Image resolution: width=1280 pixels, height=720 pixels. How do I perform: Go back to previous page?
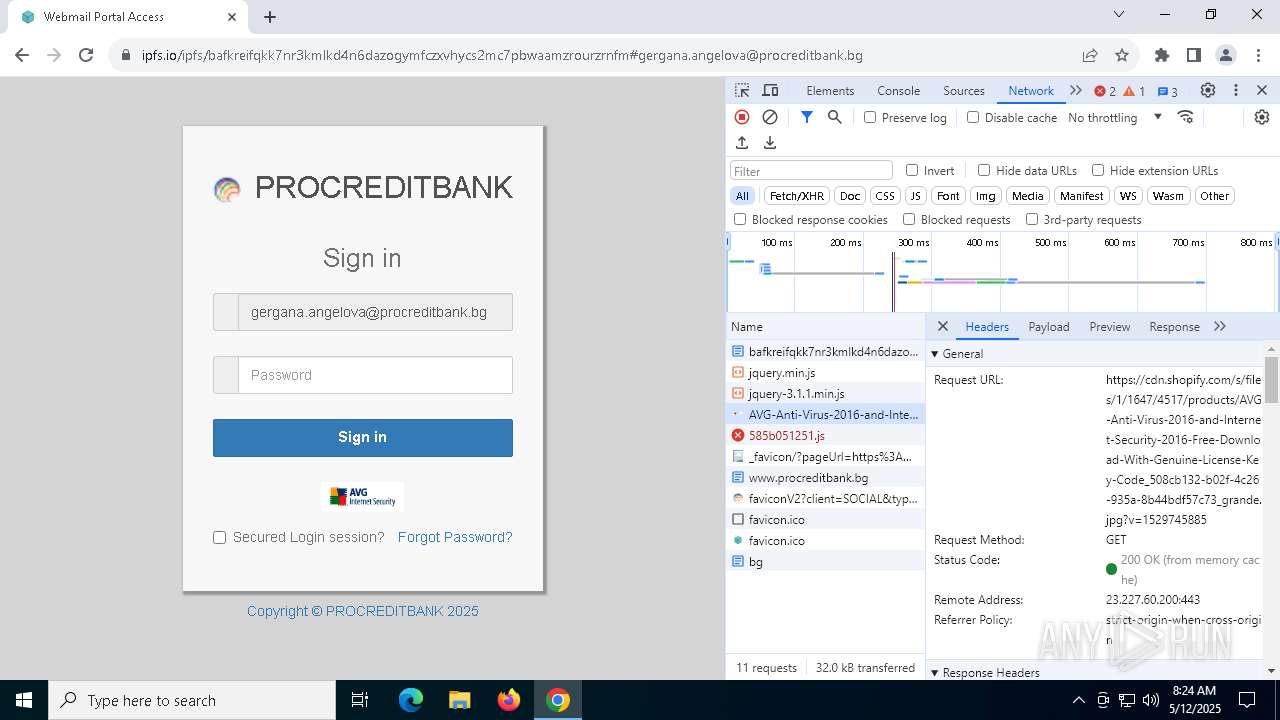pos(22,55)
